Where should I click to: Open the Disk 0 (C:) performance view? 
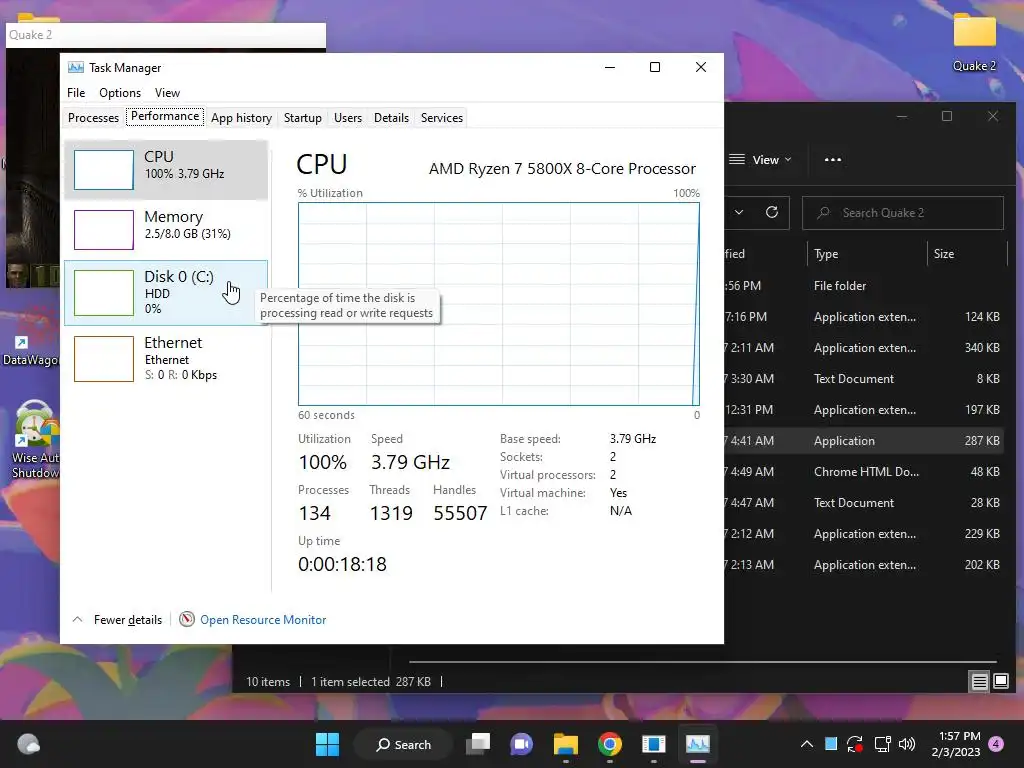pos(166,293)
